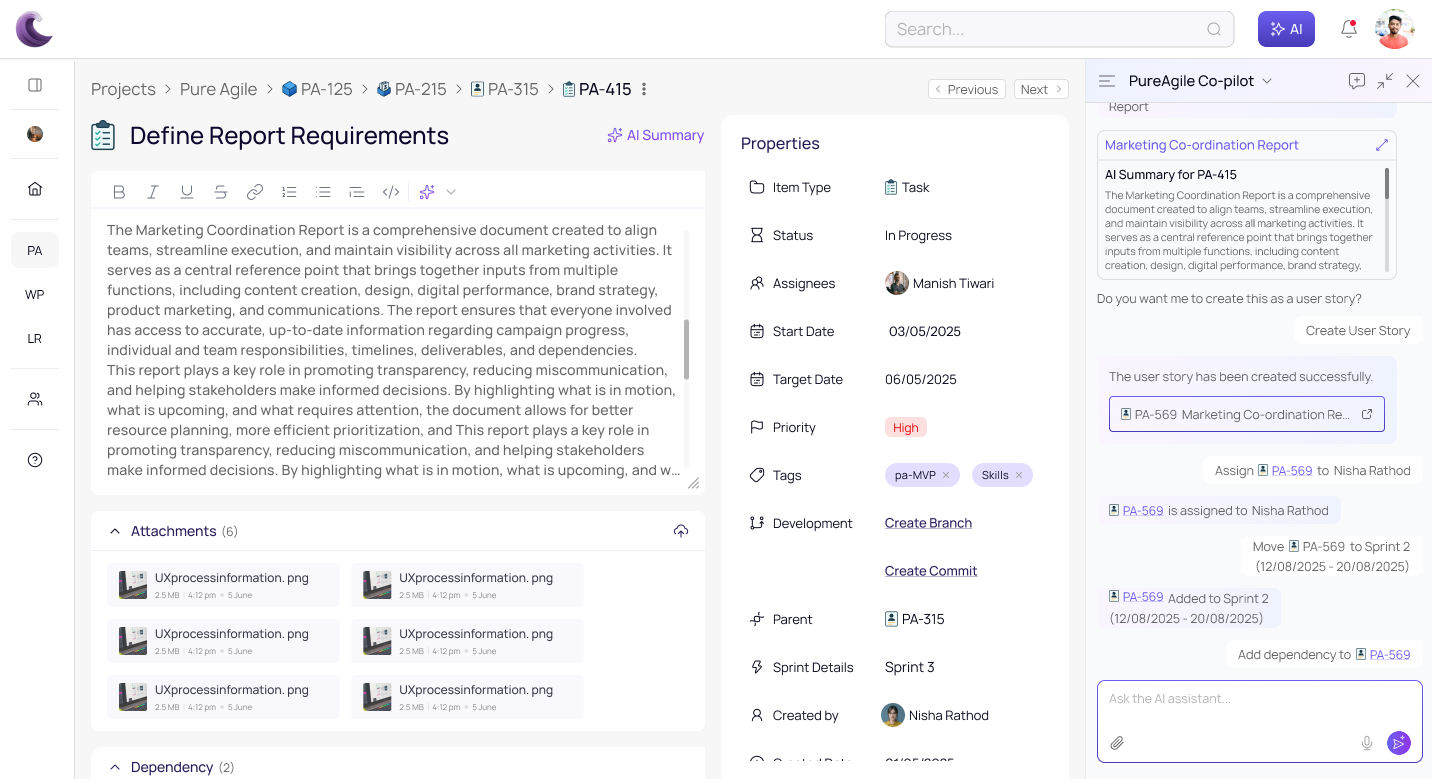Open the PA project in the sidebar
The width and height of the screenshot is (1432, 779).
(35, 250)
